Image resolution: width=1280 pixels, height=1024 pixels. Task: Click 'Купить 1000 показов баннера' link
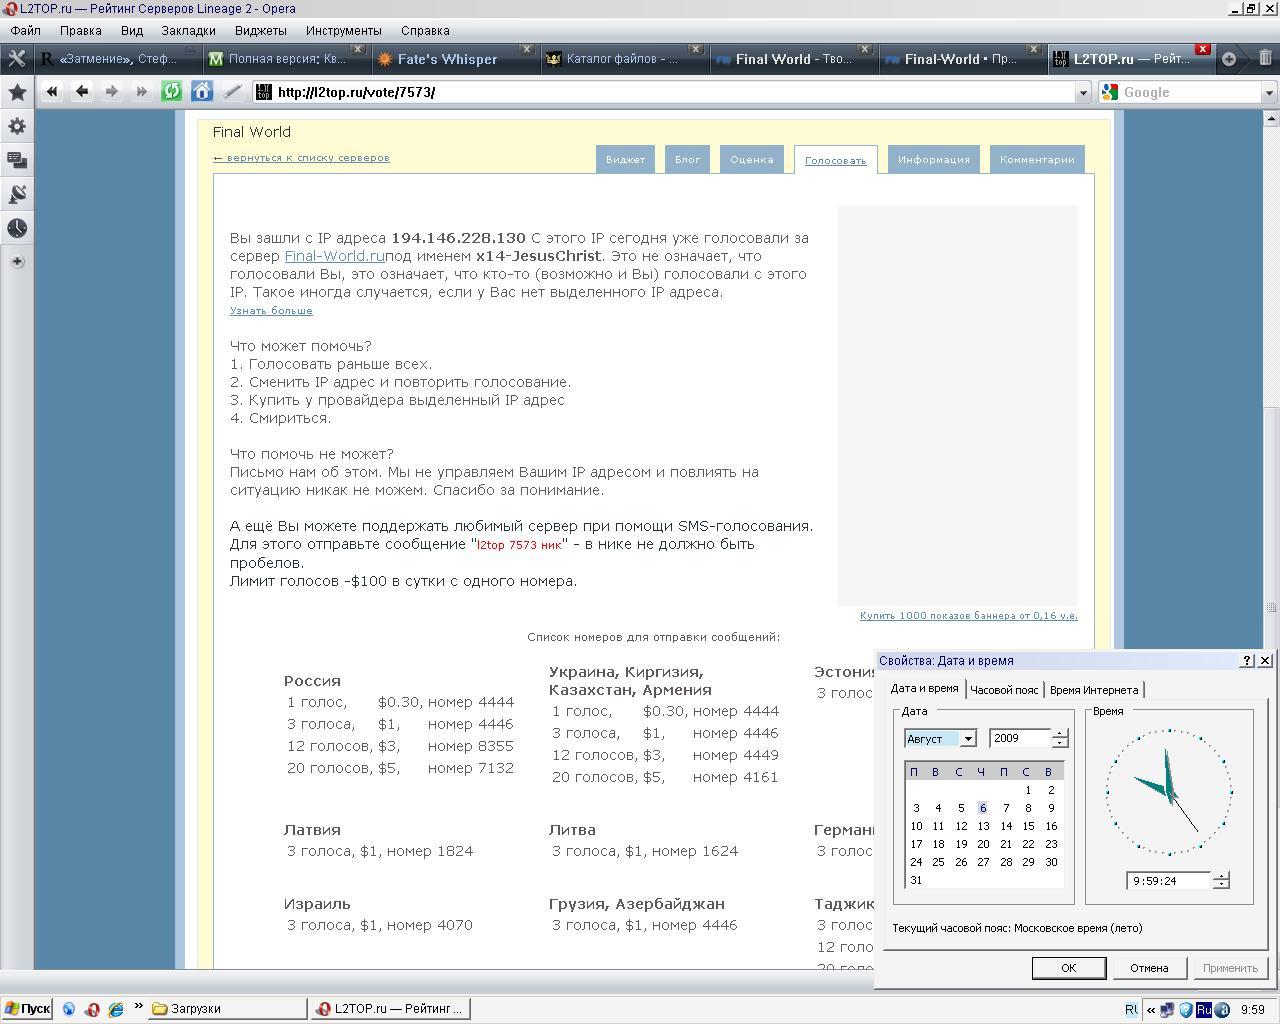click(968, 616)
